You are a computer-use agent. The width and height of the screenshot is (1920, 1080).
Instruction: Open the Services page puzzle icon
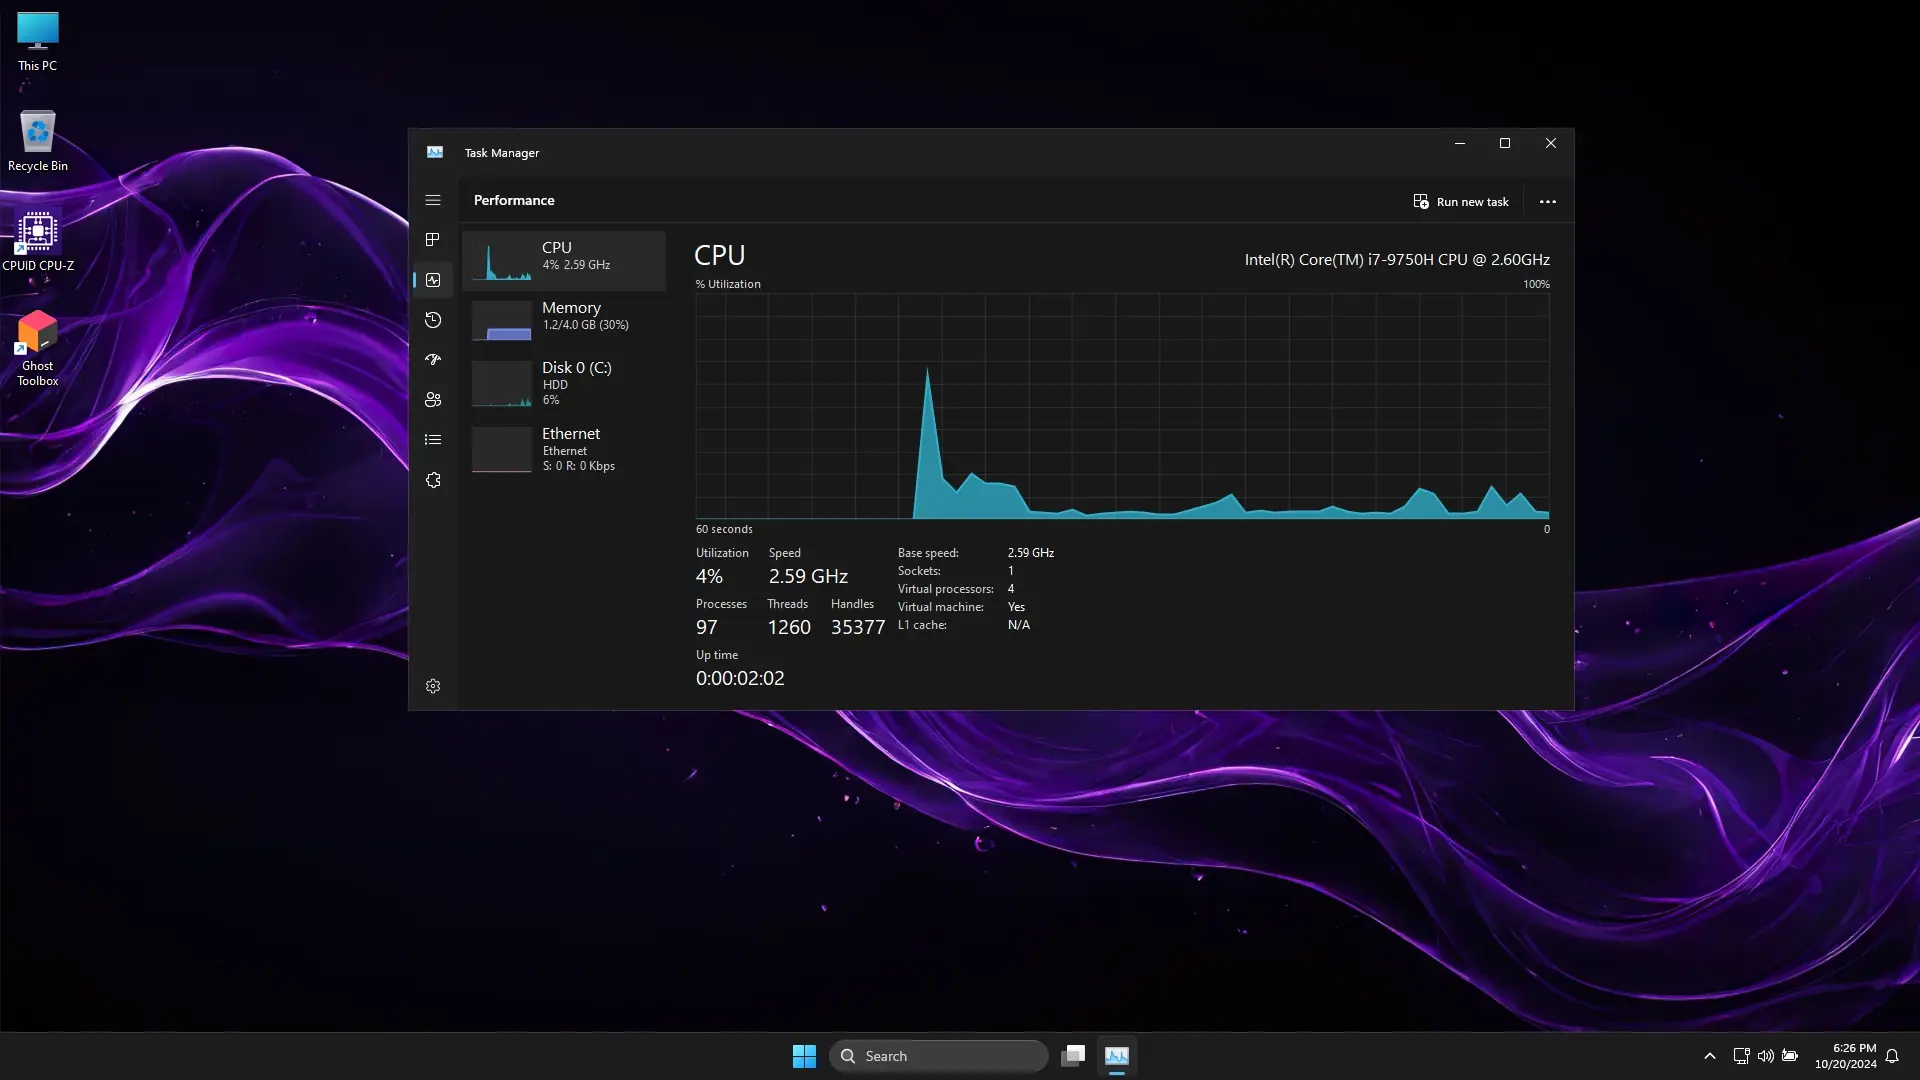click(x=433, y=480)
